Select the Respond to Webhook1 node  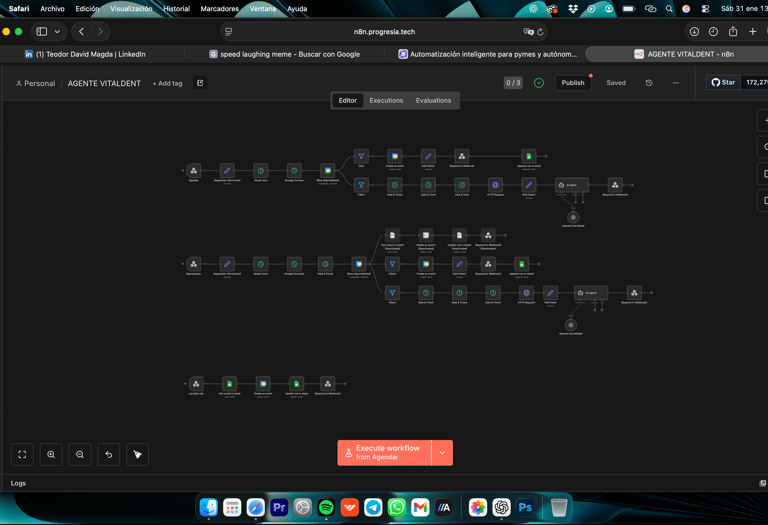tap(615, 185)
